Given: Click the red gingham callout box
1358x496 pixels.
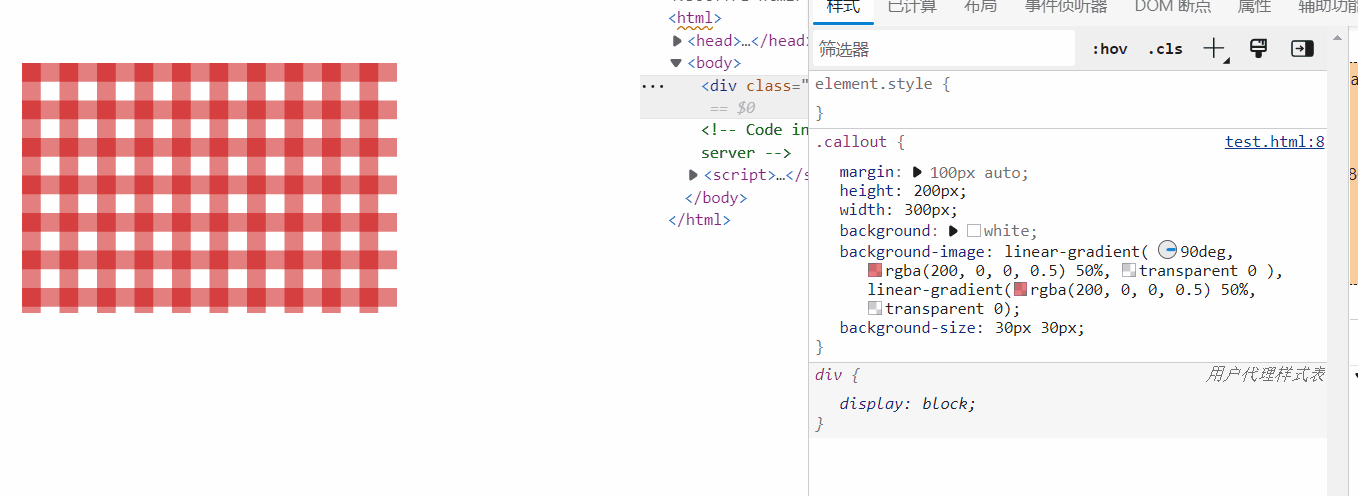Looking at the screenshot, I should [x=209, y=188].
